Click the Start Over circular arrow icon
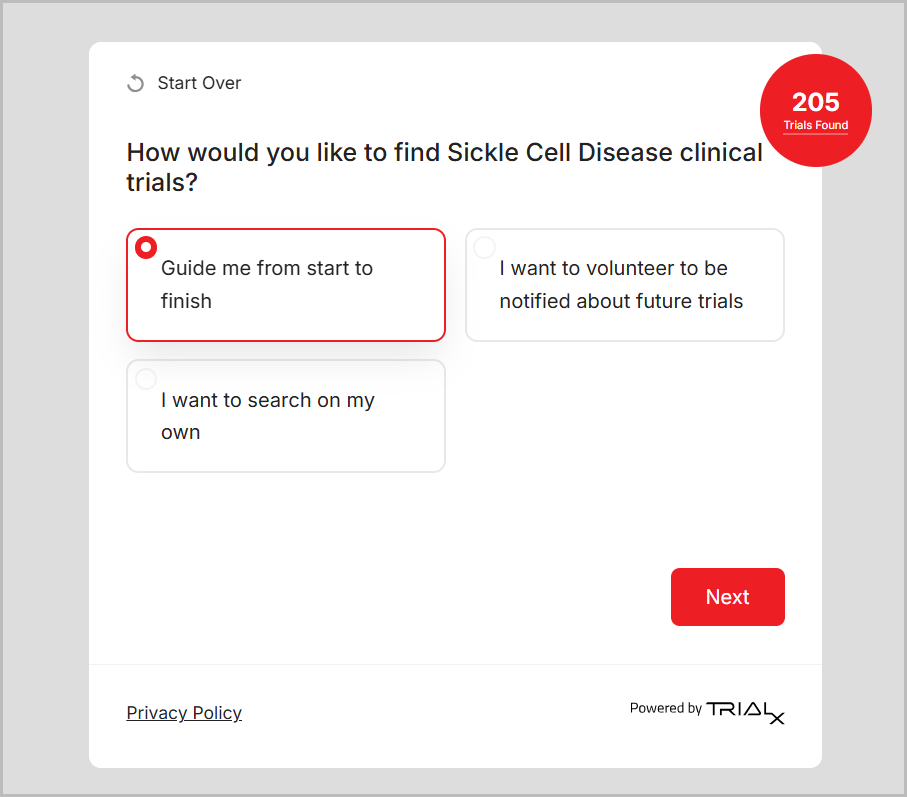The image size is (907, 797). (135, 83)
